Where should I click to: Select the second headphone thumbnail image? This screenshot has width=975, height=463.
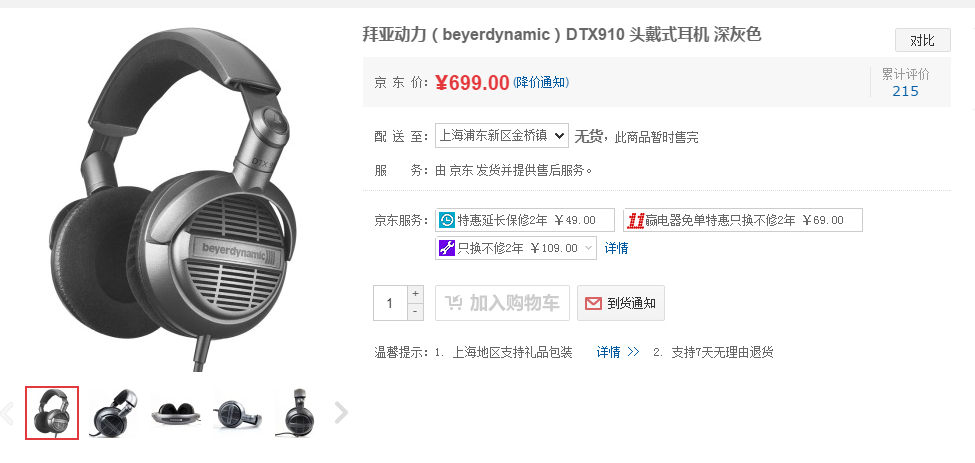114,413
